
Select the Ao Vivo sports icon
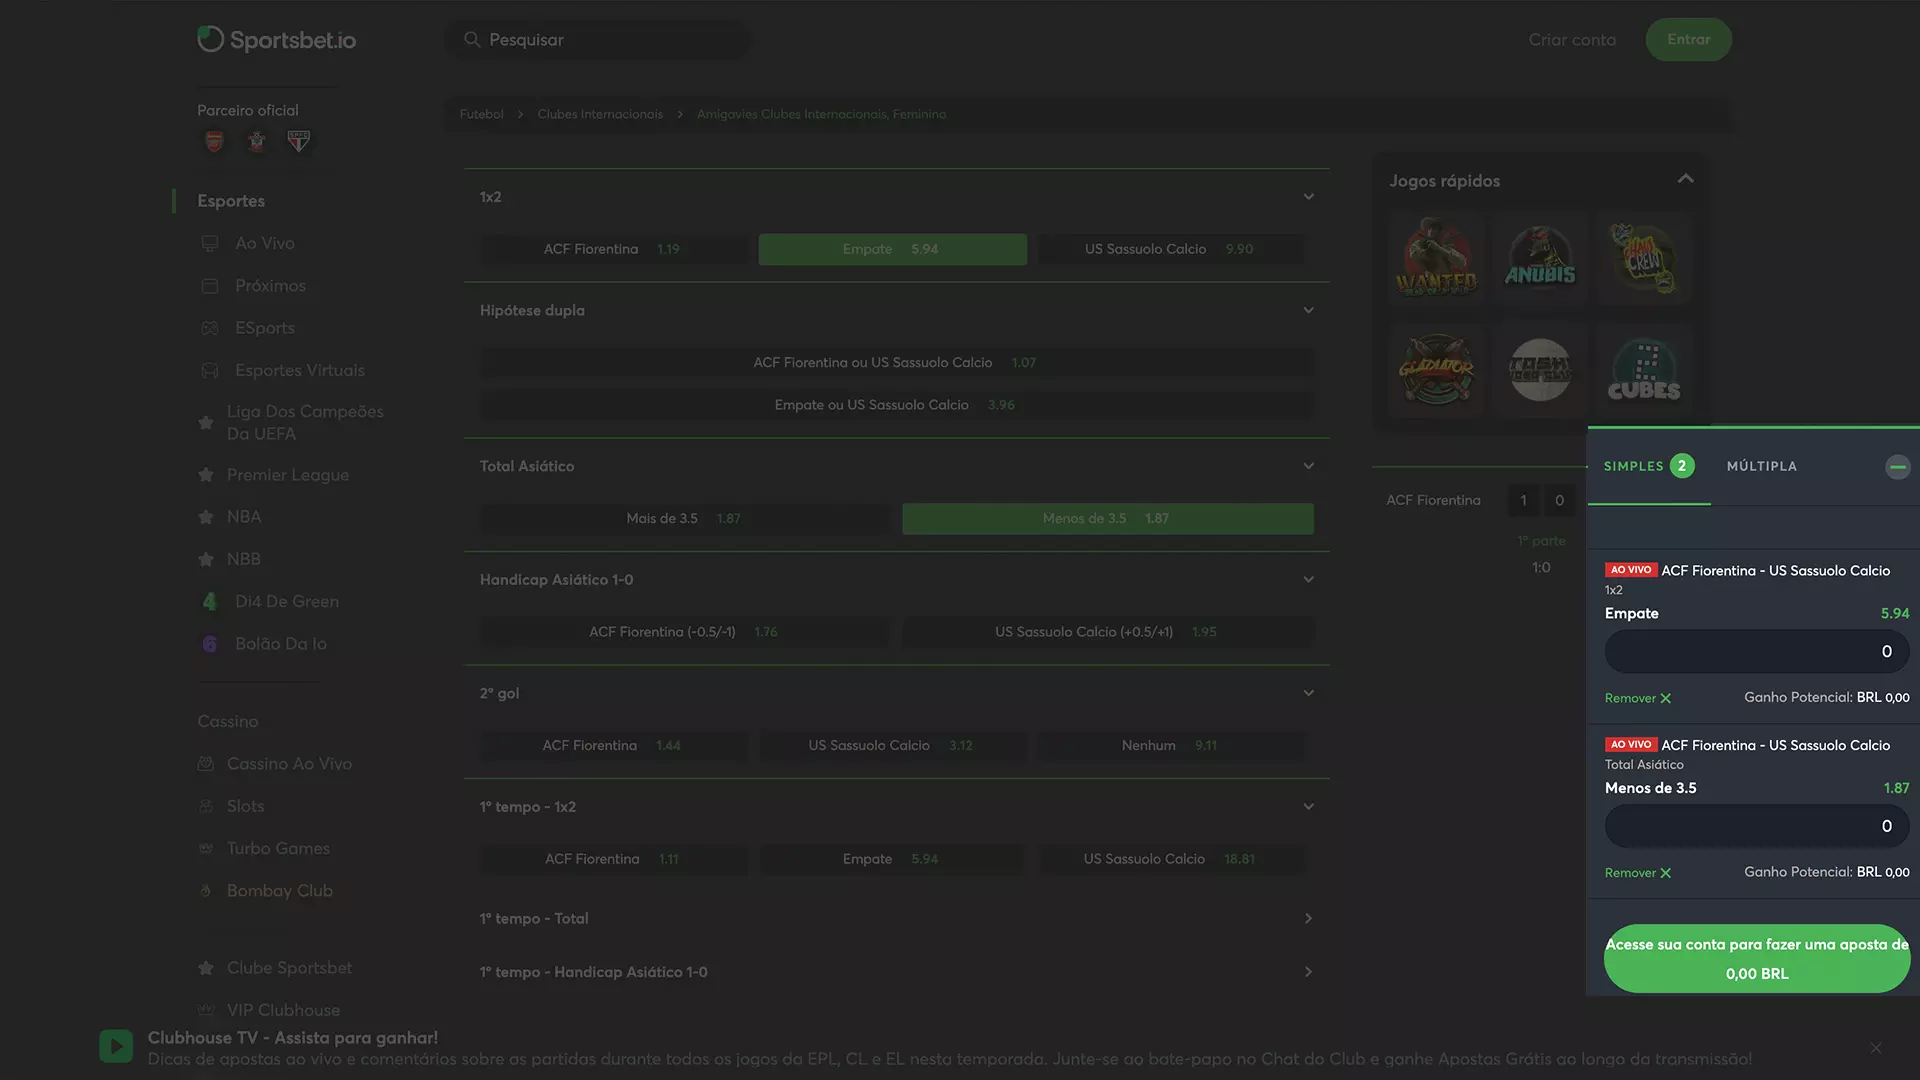pos(210,243)
